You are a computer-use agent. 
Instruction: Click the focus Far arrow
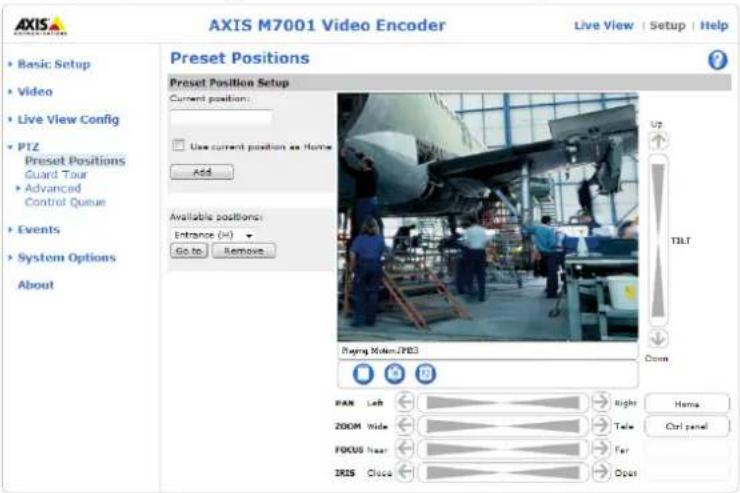click(x=601, y=448)
